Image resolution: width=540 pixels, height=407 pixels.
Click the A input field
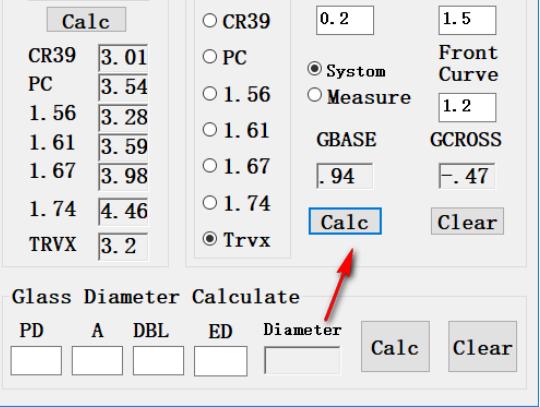pos(97,361)
